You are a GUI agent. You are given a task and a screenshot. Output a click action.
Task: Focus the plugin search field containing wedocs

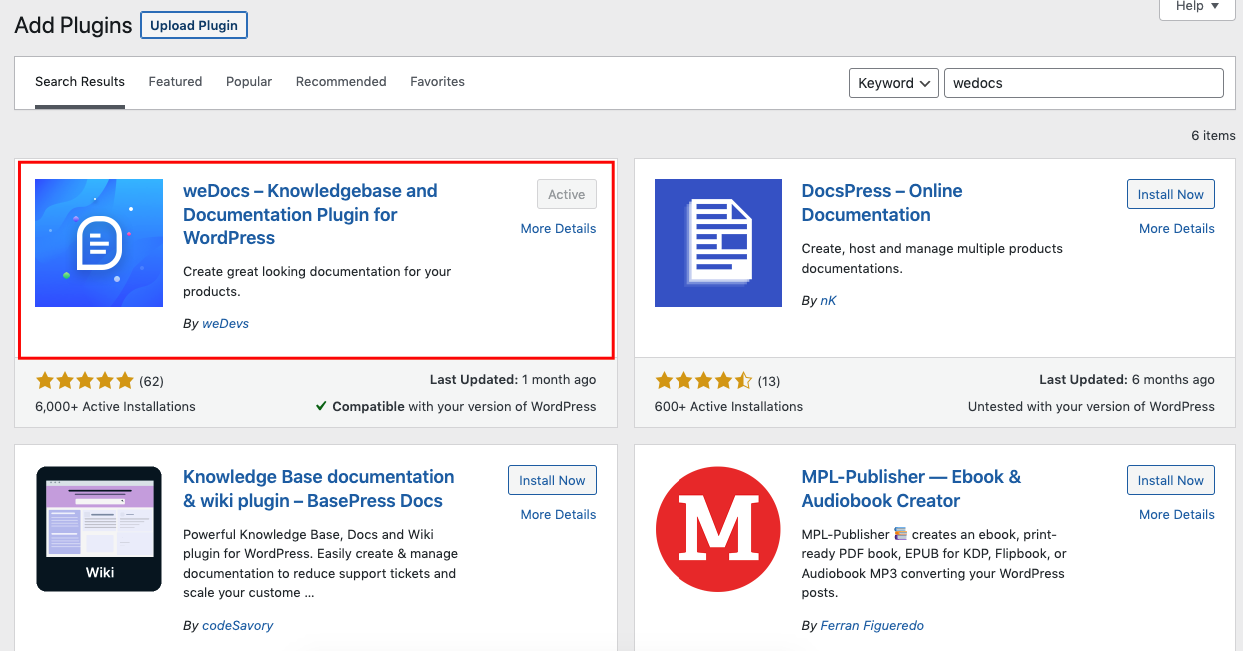[x=1084, y=83]
